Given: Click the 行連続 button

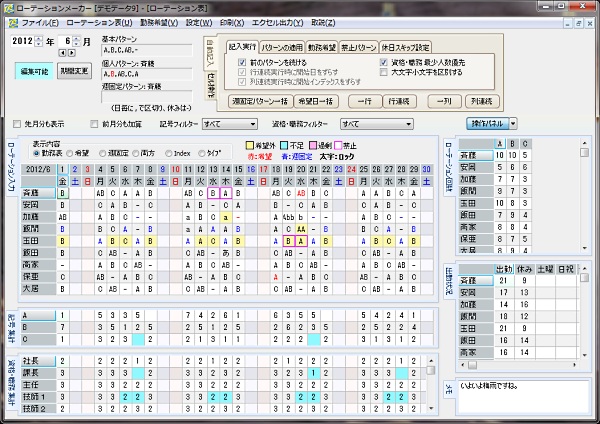Looking at the screenshot, I should (x=399, y=101).
